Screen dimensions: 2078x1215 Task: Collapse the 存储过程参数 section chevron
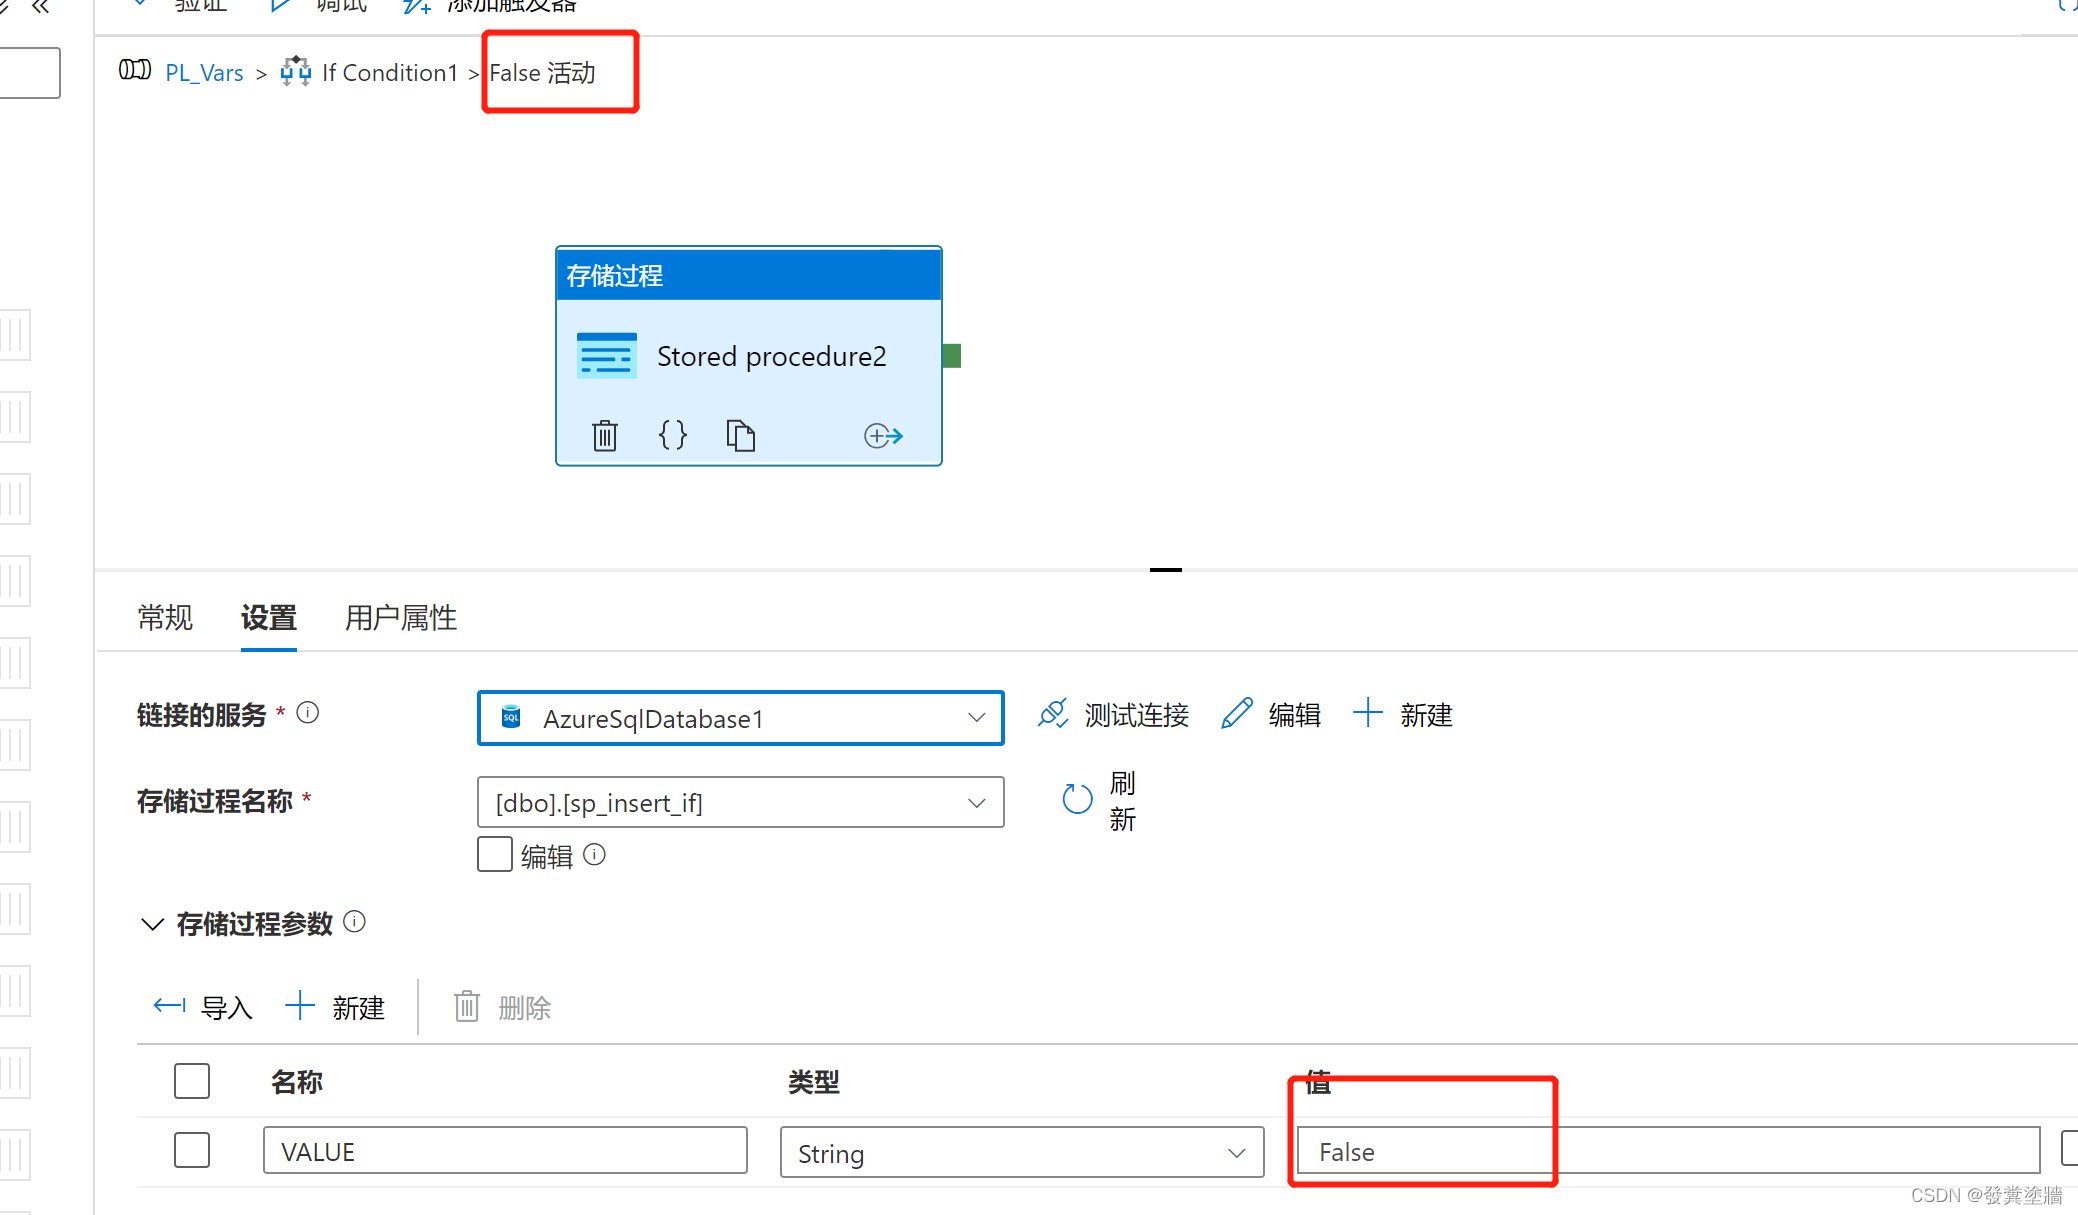(x=152, y=923)
